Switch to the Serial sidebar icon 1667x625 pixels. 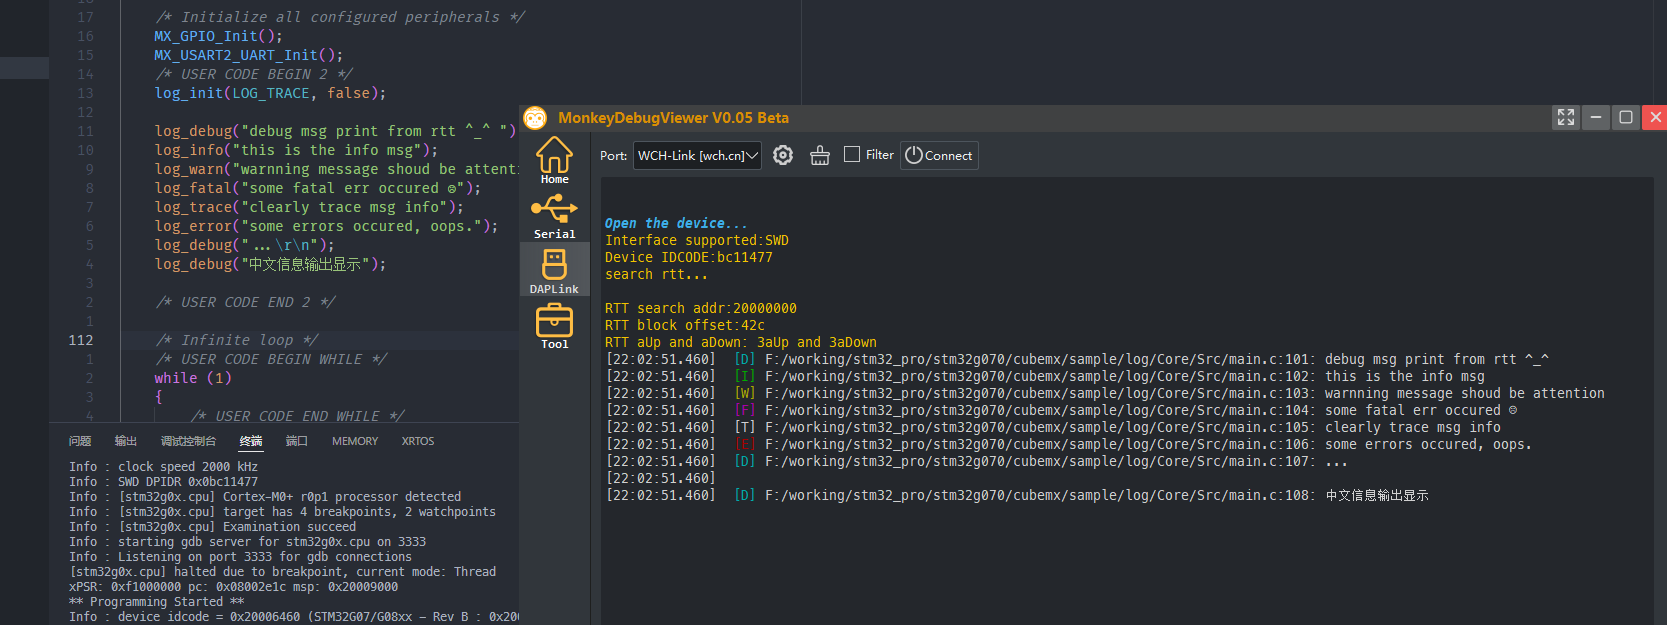(x=554, y=216)
